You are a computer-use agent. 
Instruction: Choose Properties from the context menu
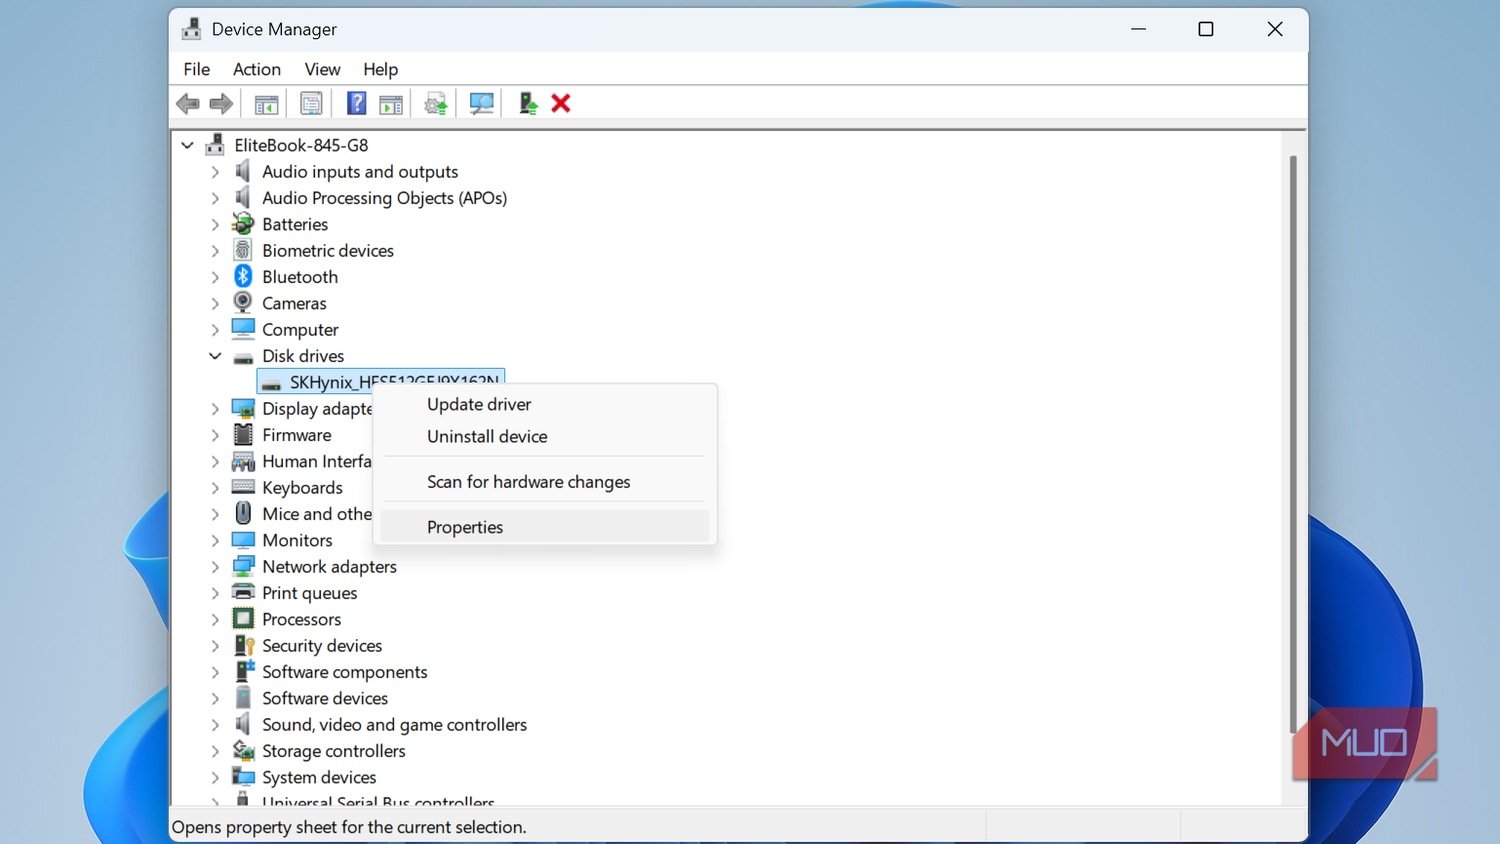click(545, 527)
